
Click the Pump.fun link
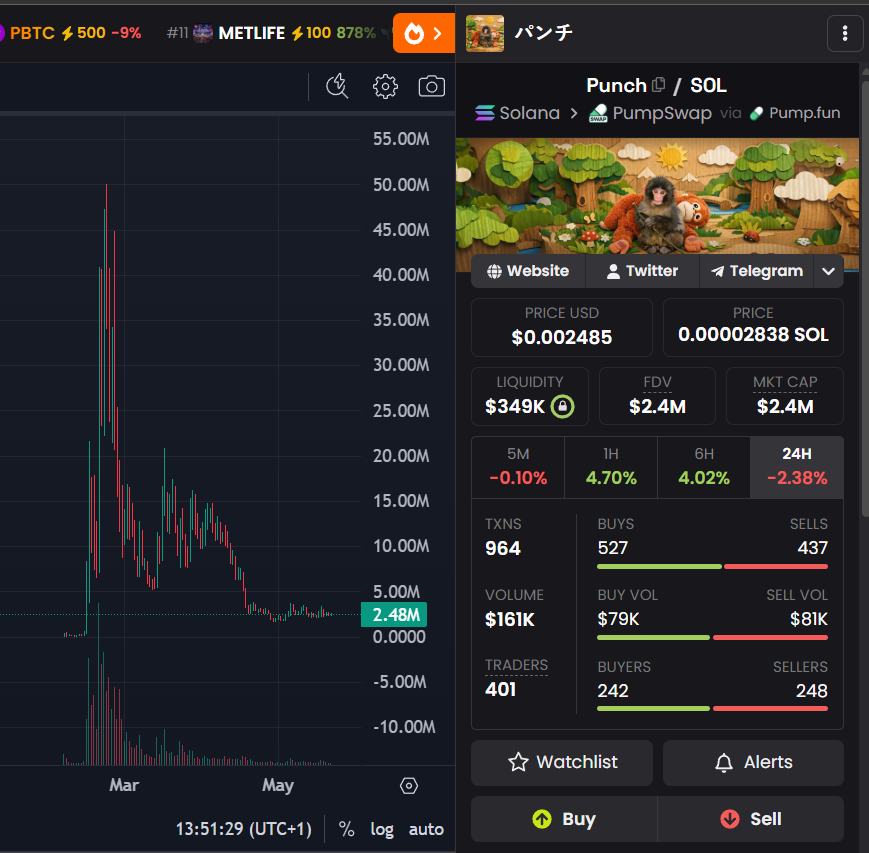pyautogui.click(x=795, y=113)
